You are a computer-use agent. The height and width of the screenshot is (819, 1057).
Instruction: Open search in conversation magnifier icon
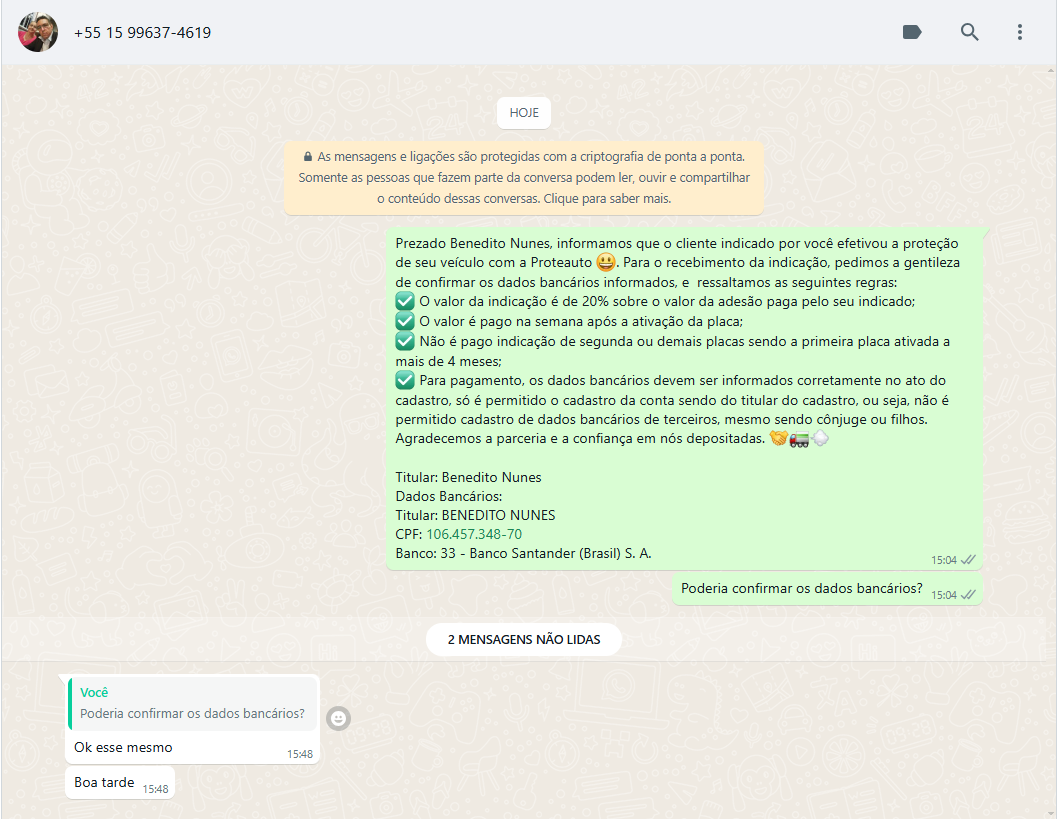969,32
